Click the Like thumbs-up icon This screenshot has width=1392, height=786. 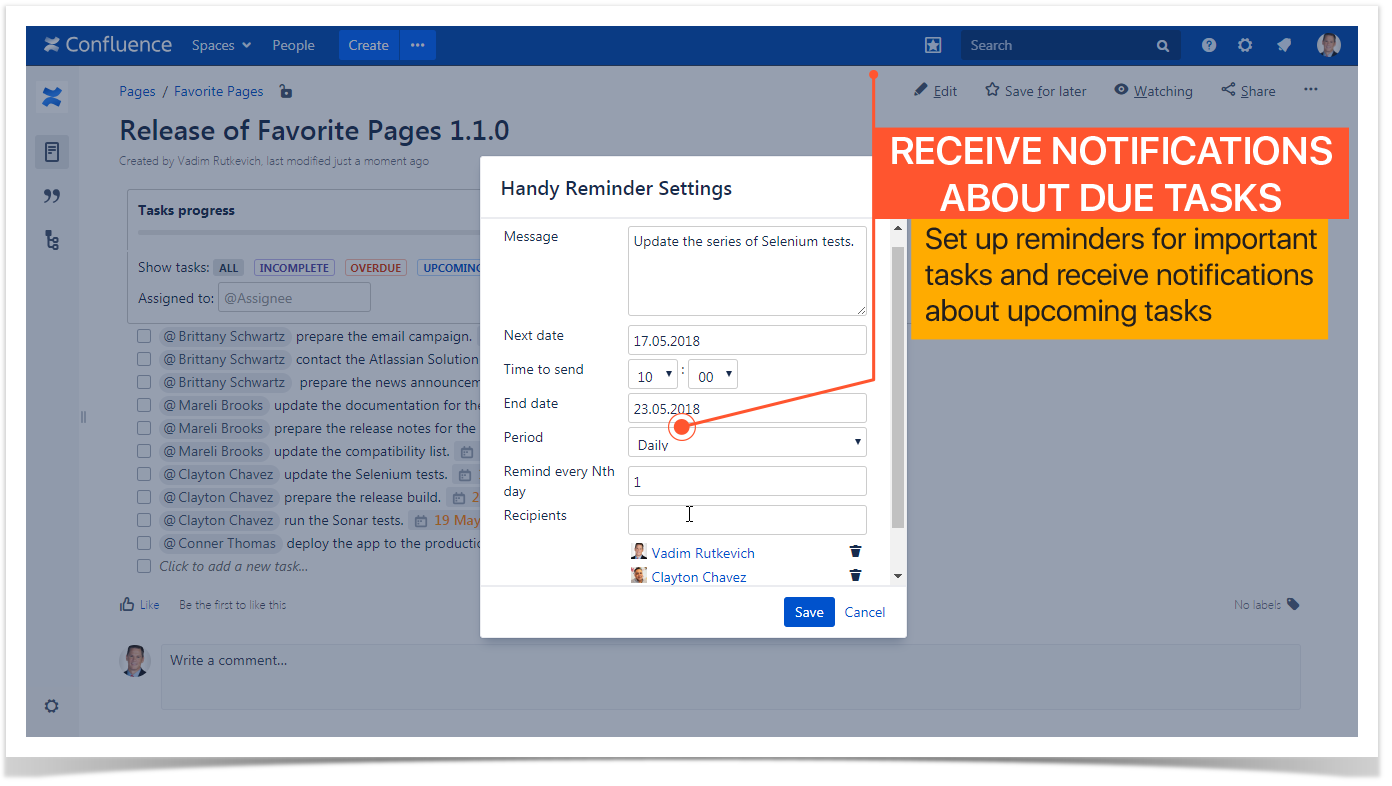tap(127, 604)
